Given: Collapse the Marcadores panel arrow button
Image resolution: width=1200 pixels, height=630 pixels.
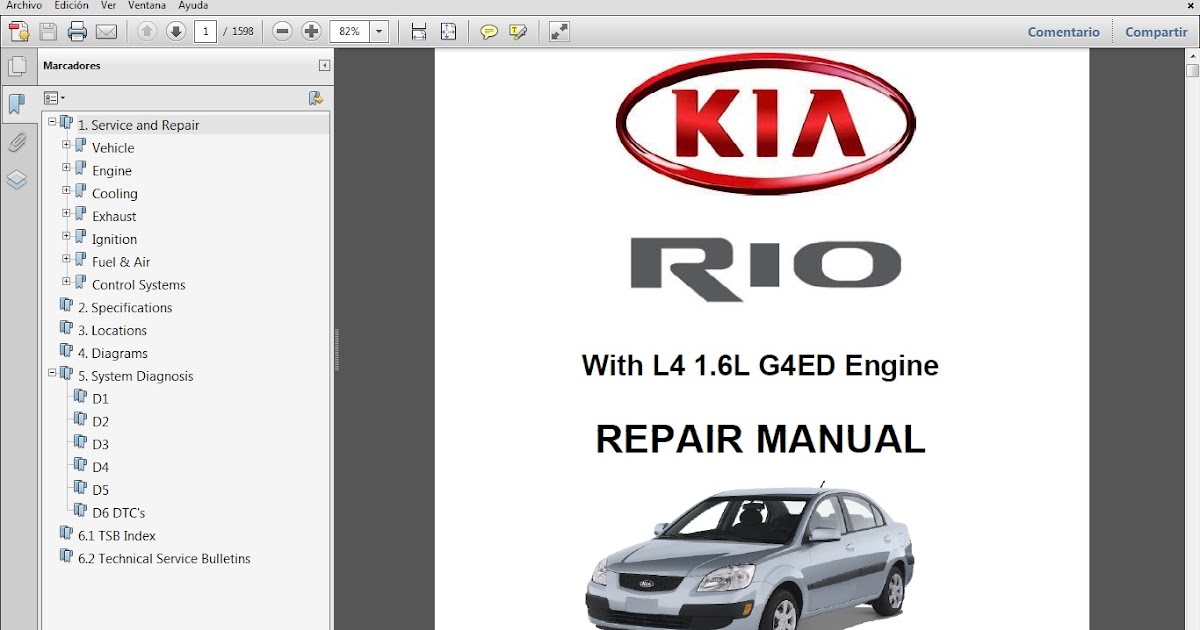Looking at the screenshot, I should (324, 66).
